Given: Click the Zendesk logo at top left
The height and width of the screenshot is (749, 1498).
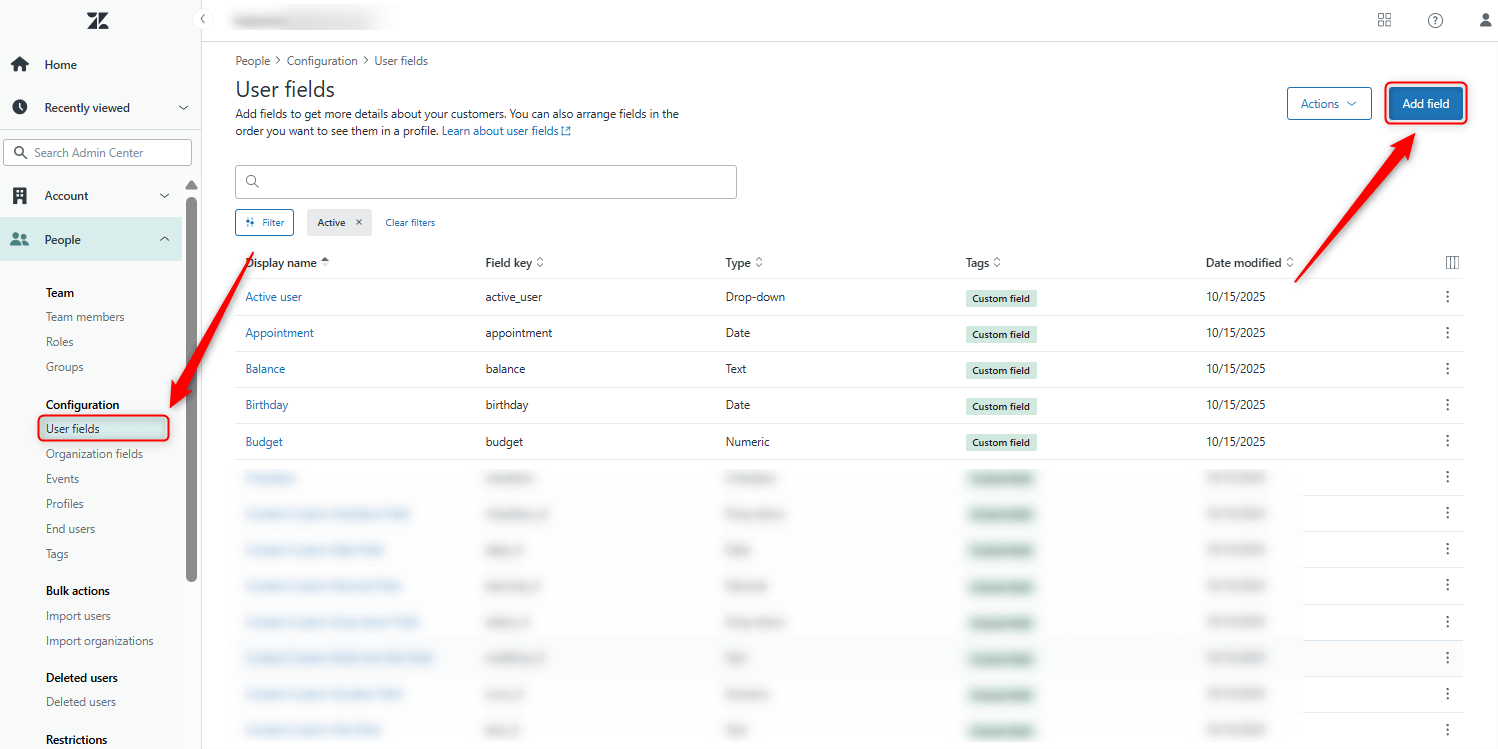Looking at the screenshot, I should (x=97, y=20).
